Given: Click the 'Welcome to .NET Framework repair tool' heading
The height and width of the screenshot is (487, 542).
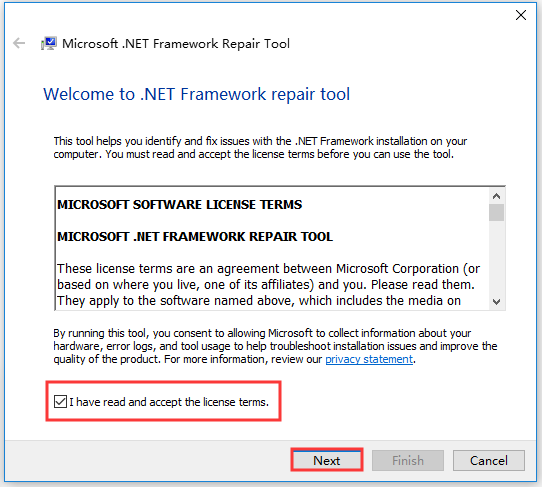Looking at the screenshot, I should click(196, 94).
